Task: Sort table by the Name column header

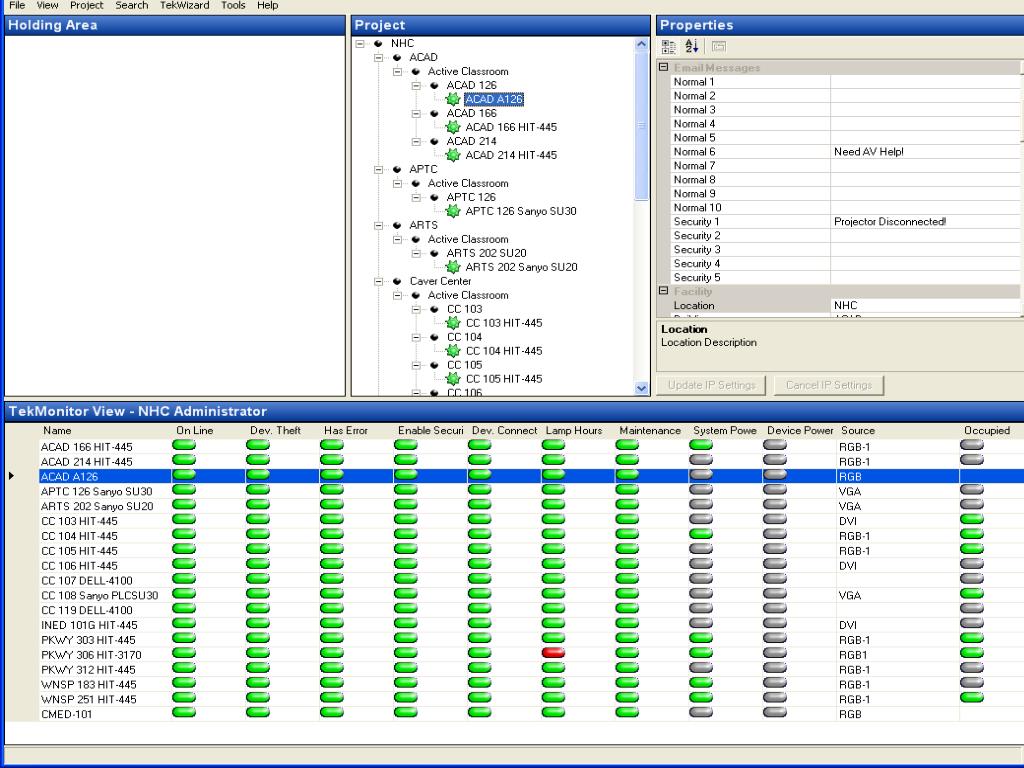Action: click(x=57, y=430)
